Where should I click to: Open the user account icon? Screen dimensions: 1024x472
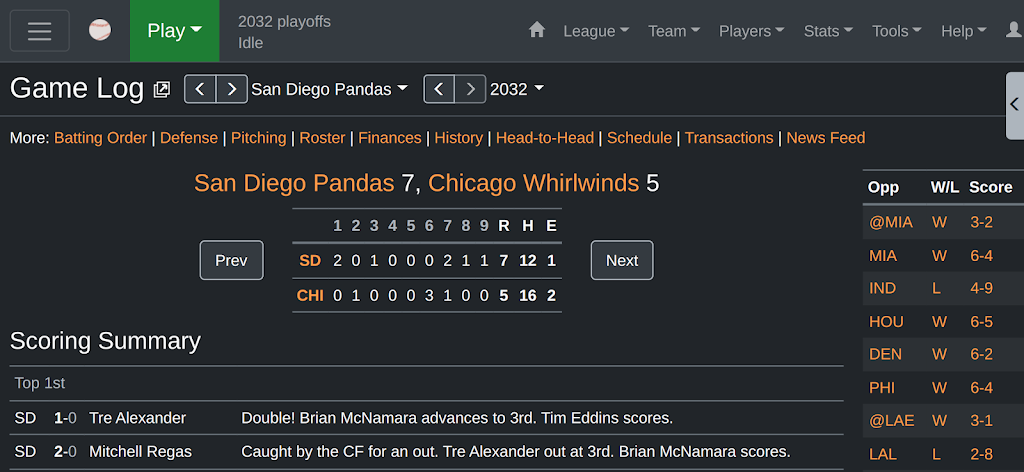[x=1014, y=30]
